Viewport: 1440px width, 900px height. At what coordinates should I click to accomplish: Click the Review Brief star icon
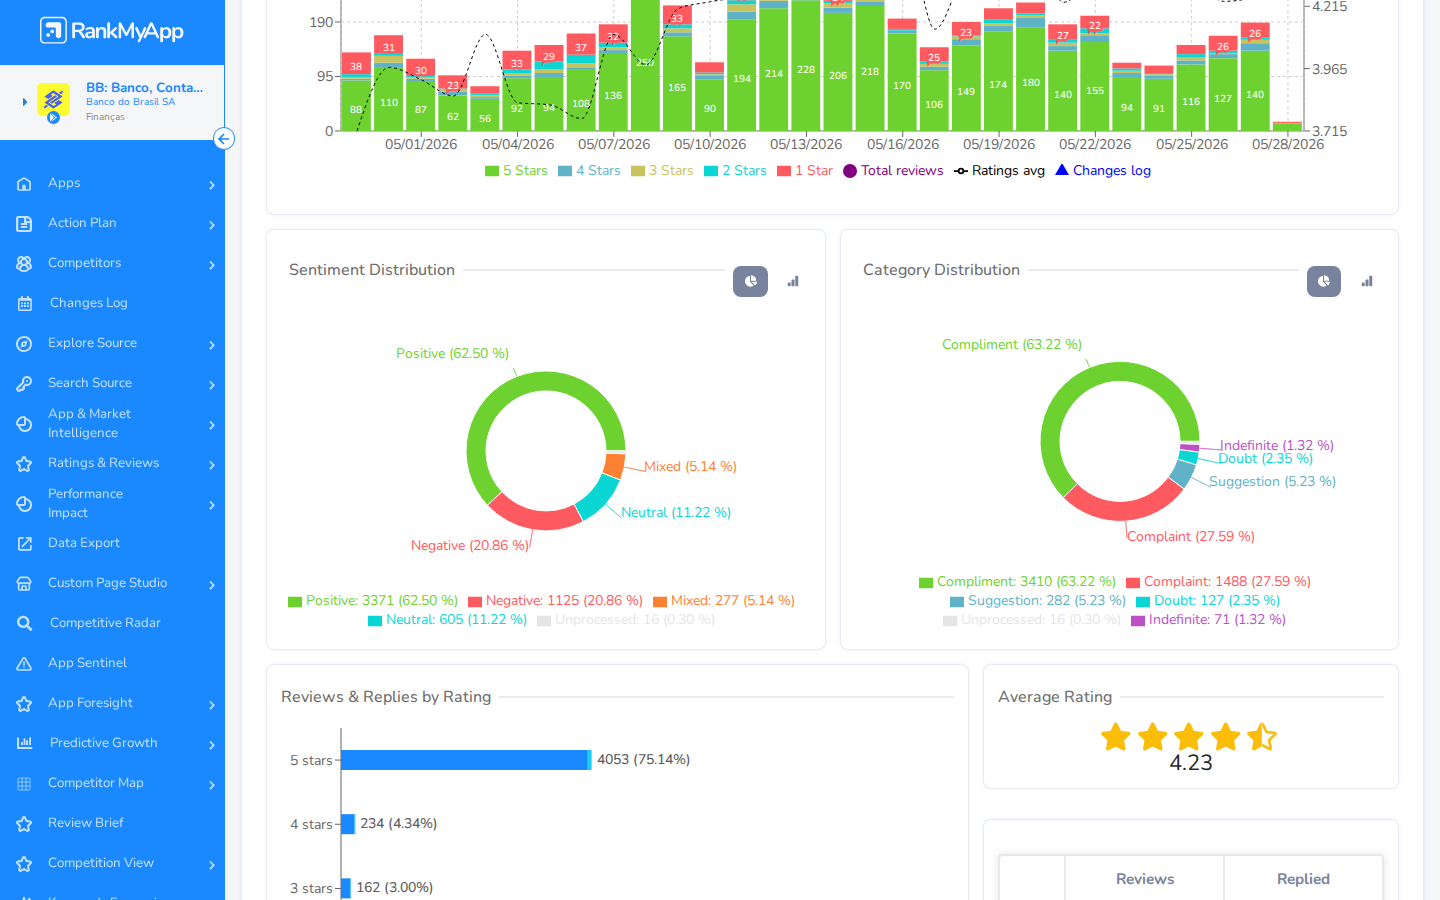24,824
